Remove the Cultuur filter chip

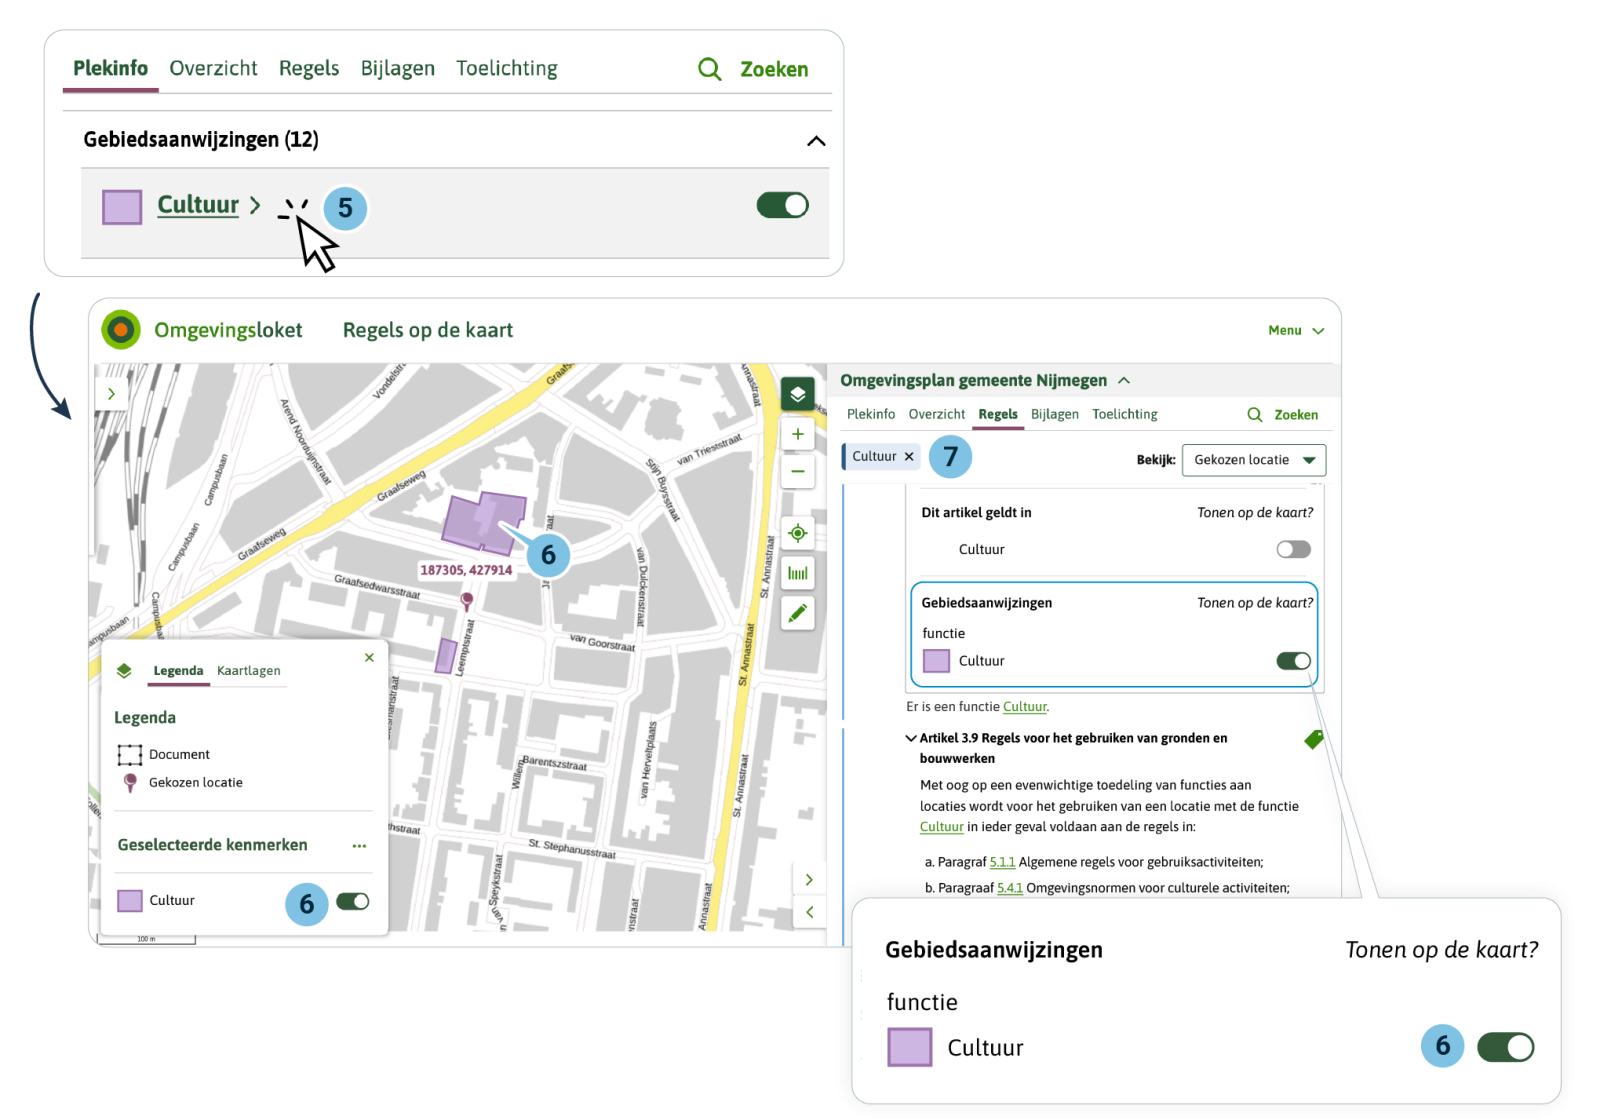coord(909,457)
